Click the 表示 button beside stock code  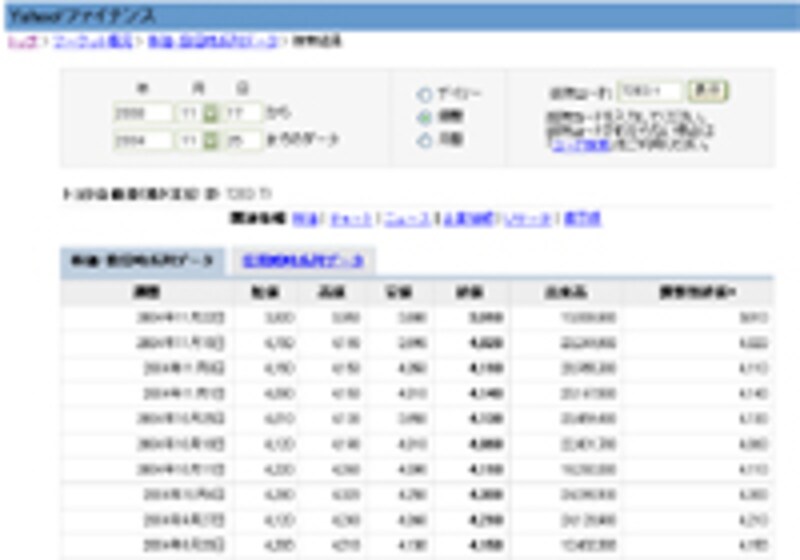point(708,91)
